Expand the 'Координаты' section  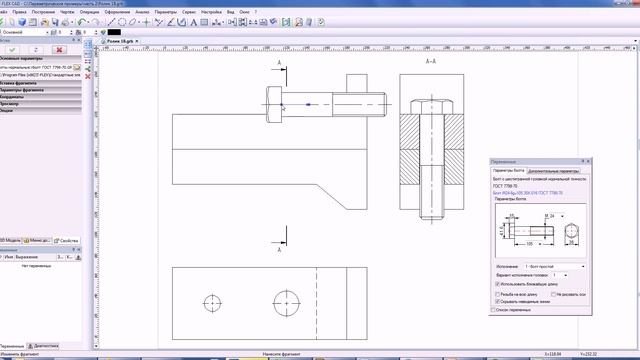point(41,97)
